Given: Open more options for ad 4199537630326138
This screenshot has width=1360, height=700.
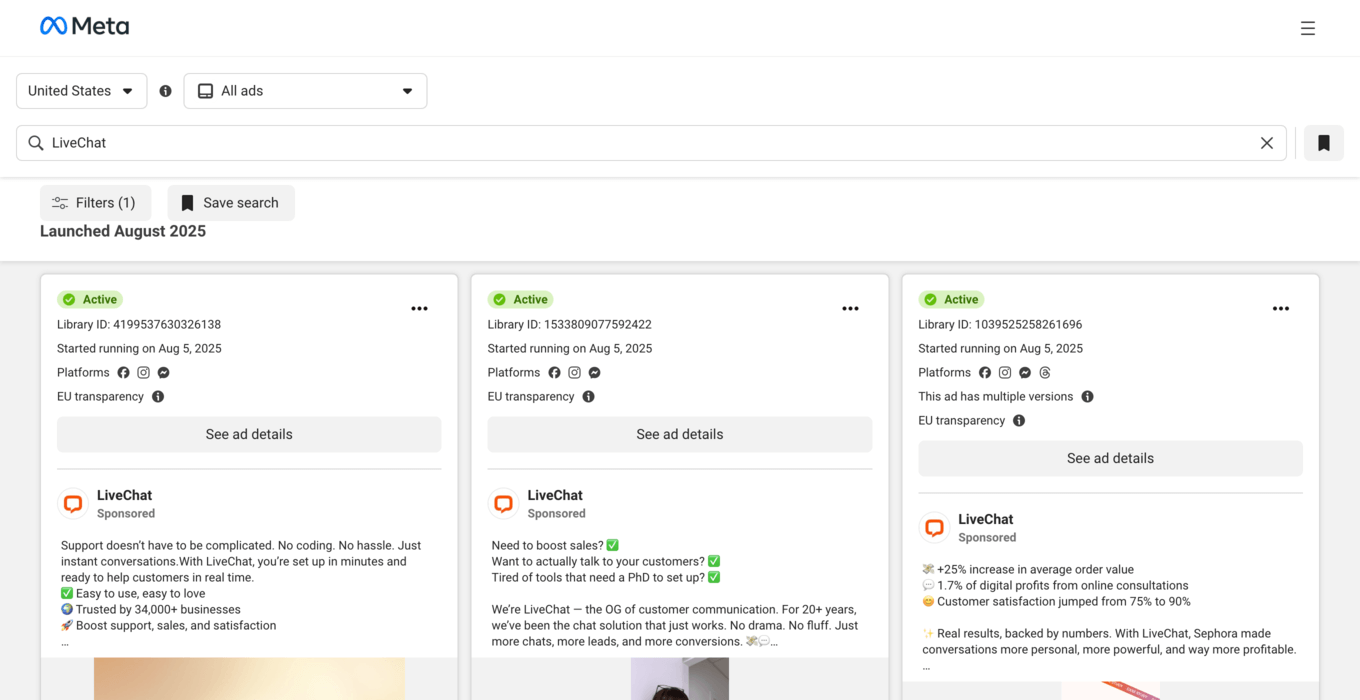Looking at the screenshot, I should click(420, 309).
